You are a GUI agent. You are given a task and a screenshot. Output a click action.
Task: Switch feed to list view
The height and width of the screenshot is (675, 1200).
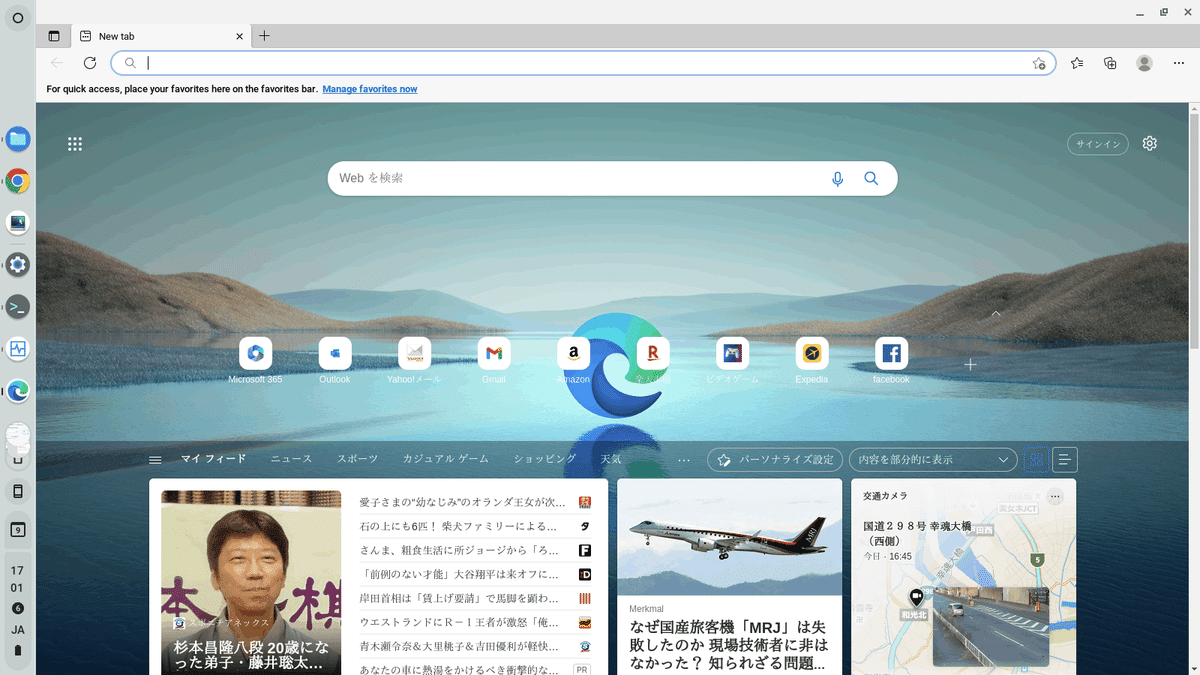click(1065, 460)
